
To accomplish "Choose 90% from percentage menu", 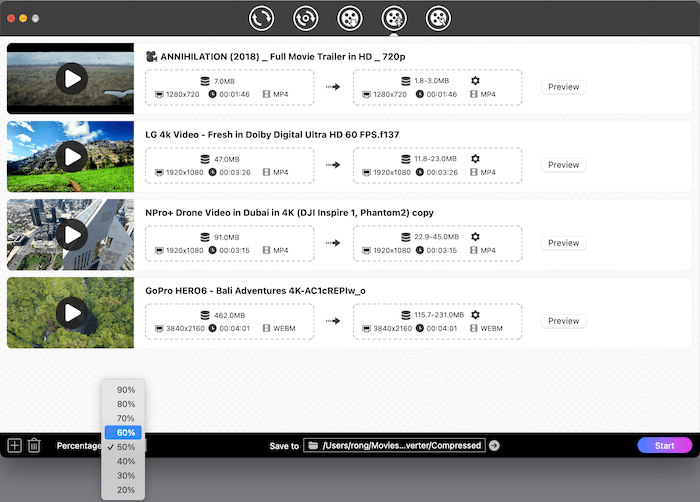I will (x=126, y=390).
